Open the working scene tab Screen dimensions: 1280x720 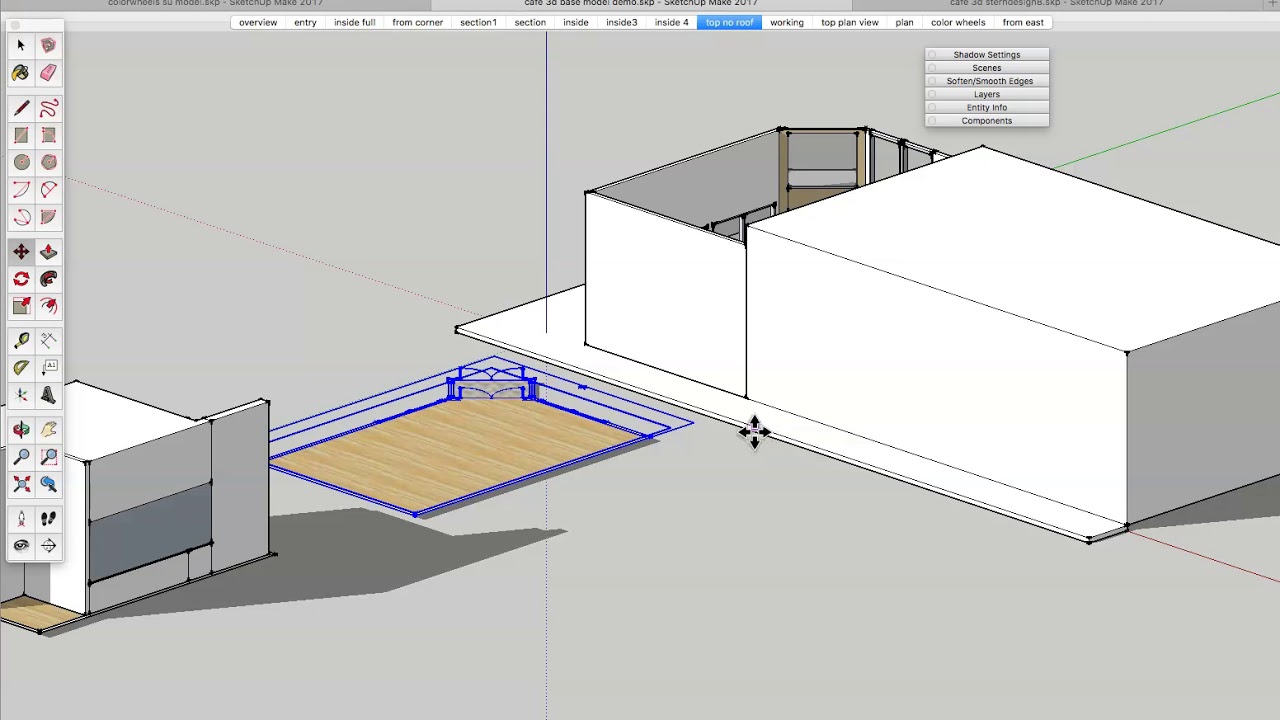tap(786, 22)
